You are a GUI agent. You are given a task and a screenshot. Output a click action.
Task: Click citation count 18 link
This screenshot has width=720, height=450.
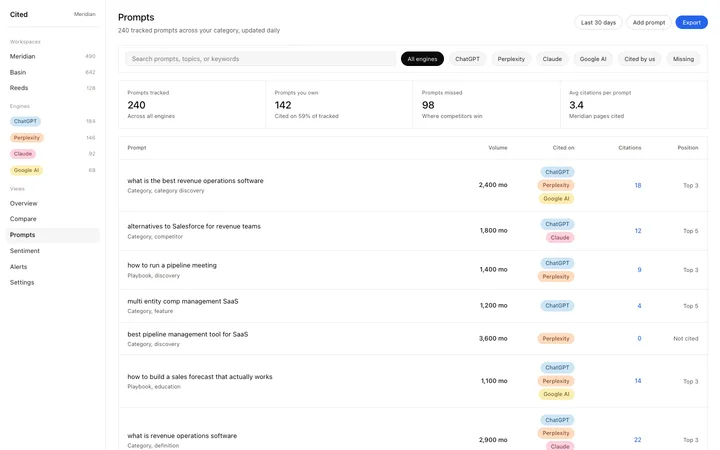(x=637, y=186)
